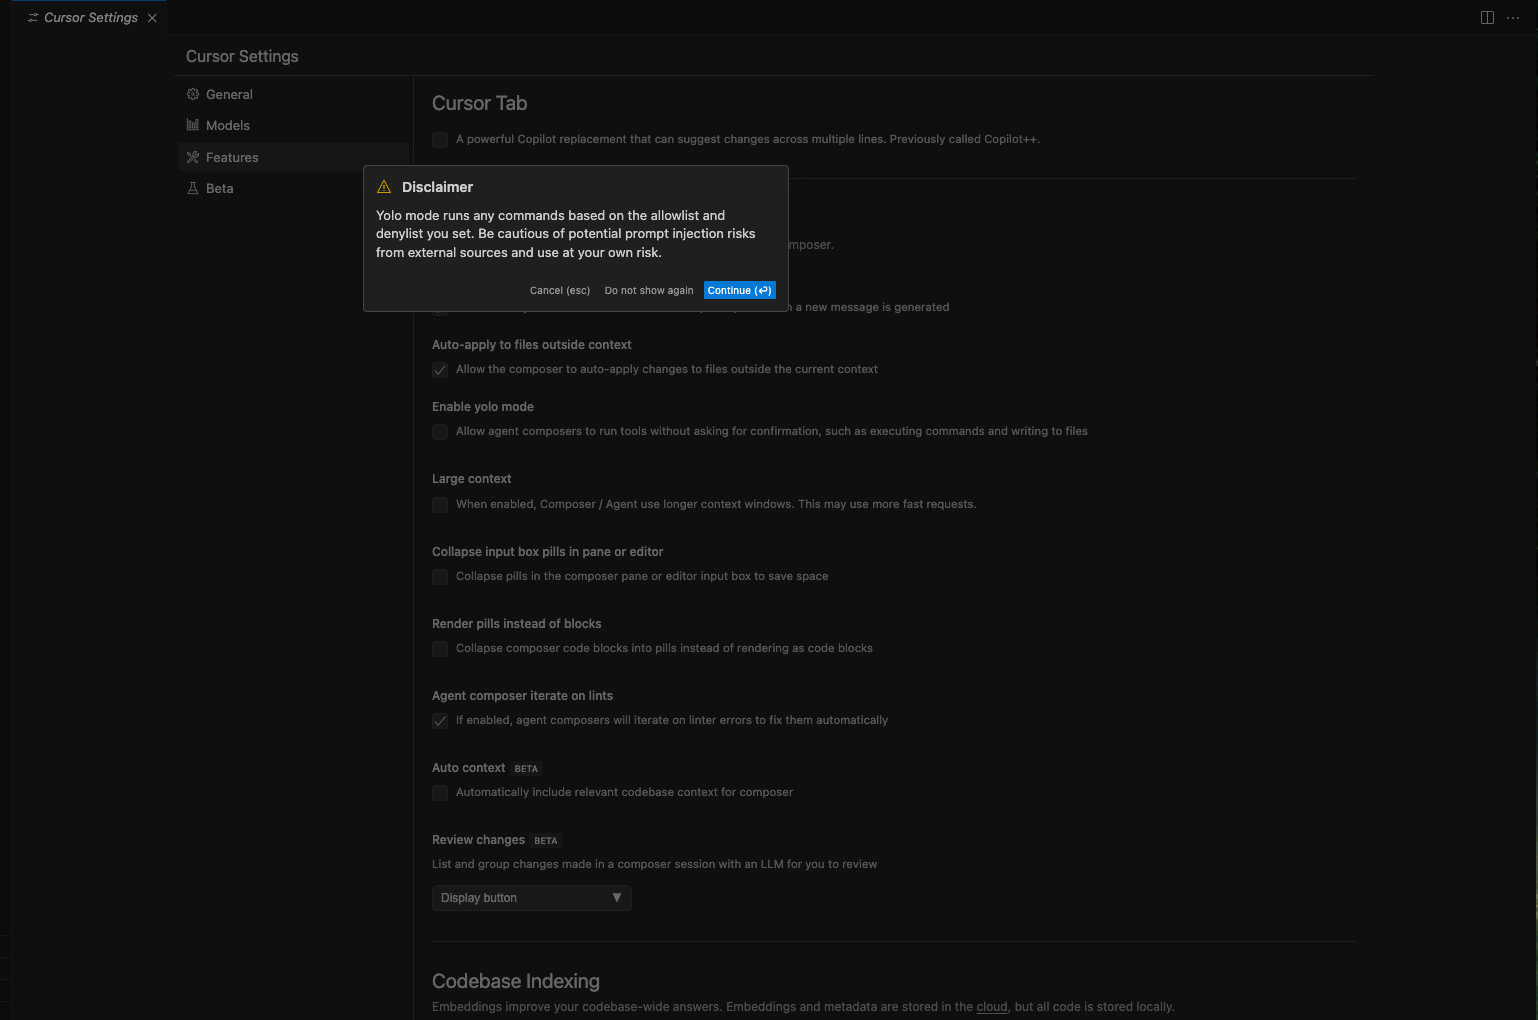Split the editor using the layout icon
The image size is (1538, 1020).
1487,18
